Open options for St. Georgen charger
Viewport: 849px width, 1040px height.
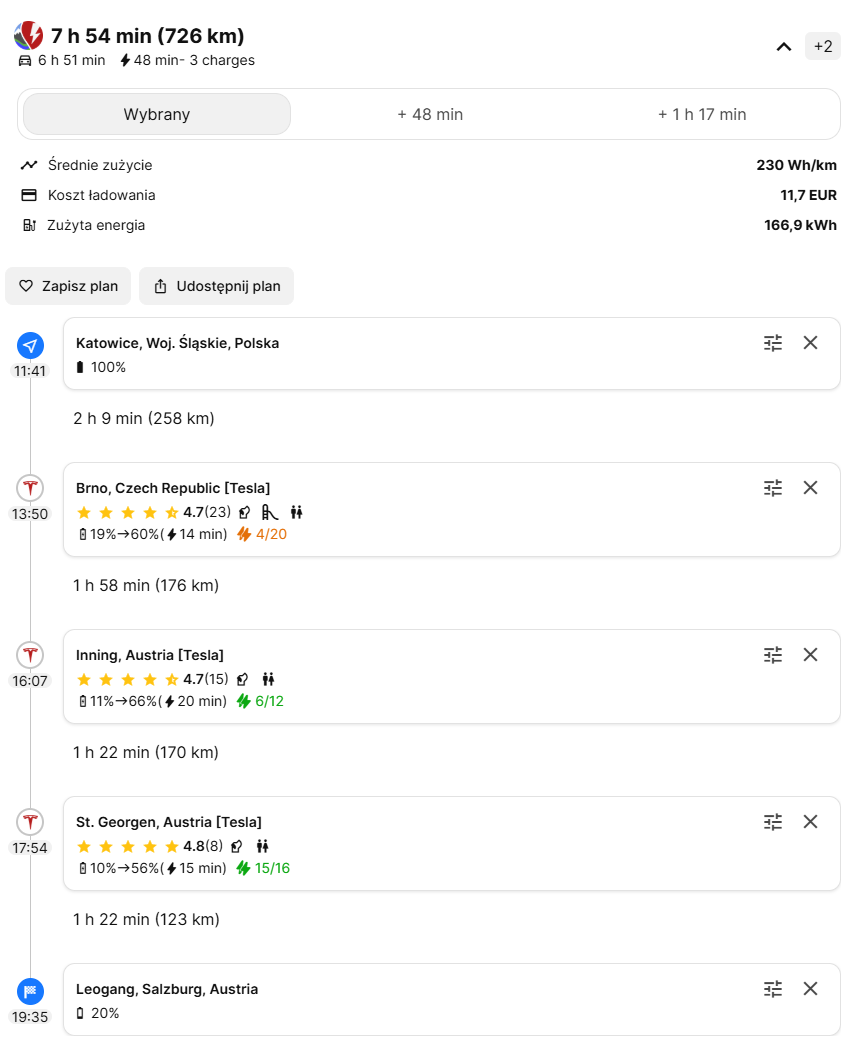click(773, 822)
